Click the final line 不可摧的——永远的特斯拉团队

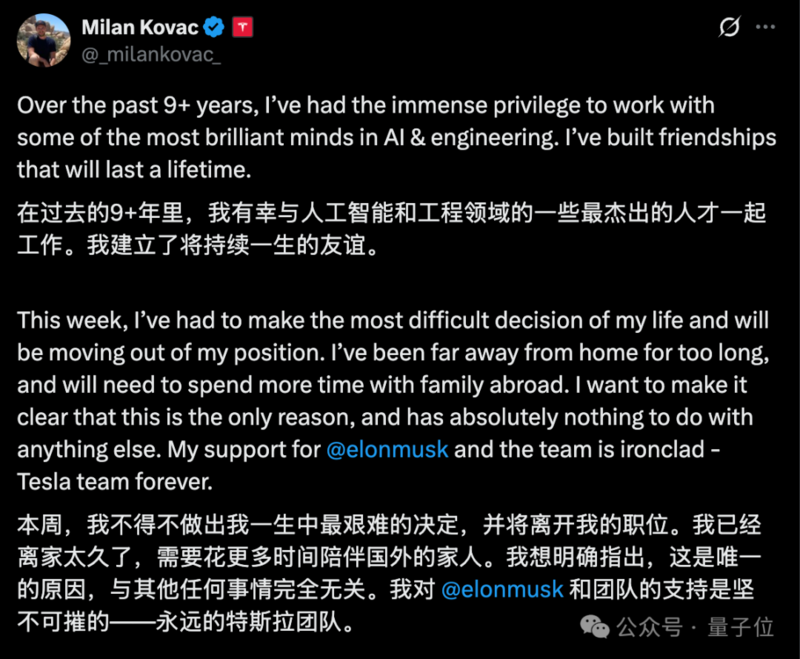point(186,622)
